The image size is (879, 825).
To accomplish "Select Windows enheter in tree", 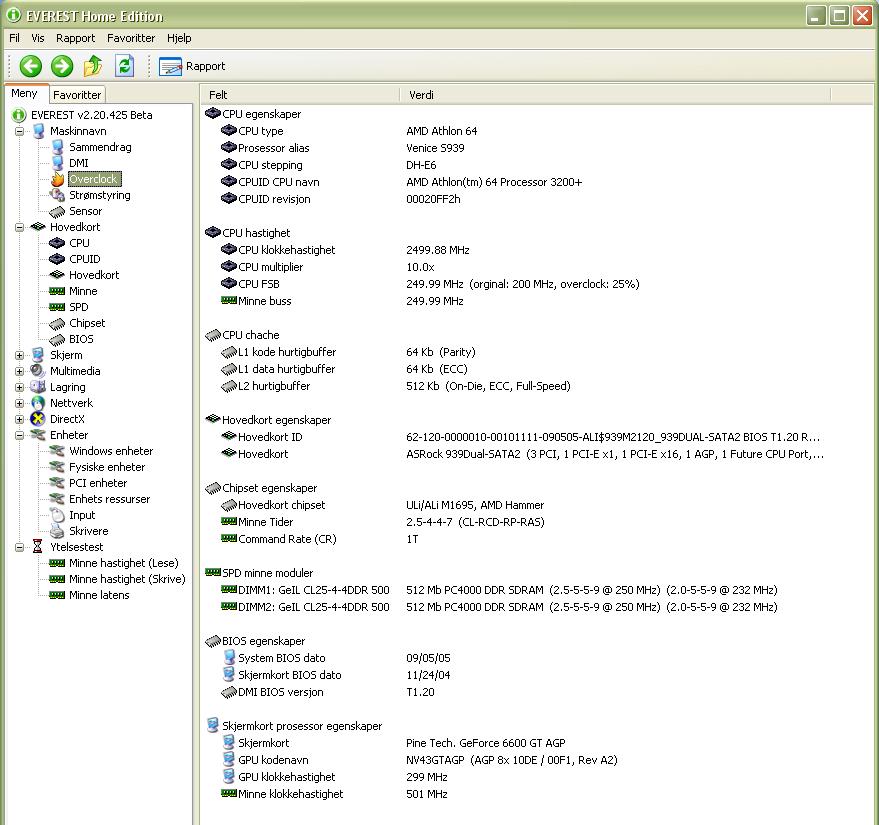I will [111, 451].
